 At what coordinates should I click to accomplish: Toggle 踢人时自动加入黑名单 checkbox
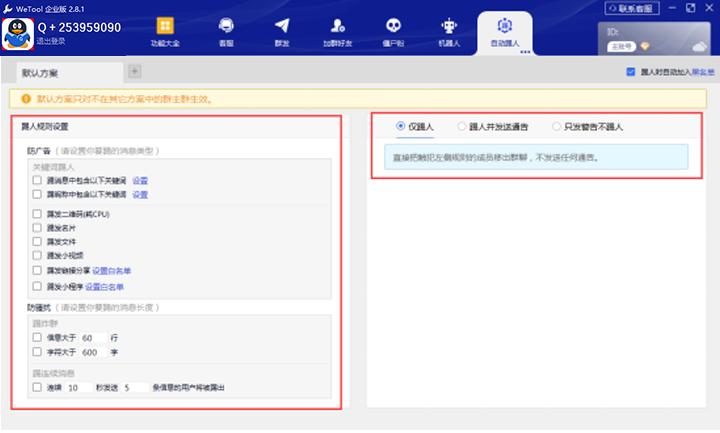tap(630, 72)
